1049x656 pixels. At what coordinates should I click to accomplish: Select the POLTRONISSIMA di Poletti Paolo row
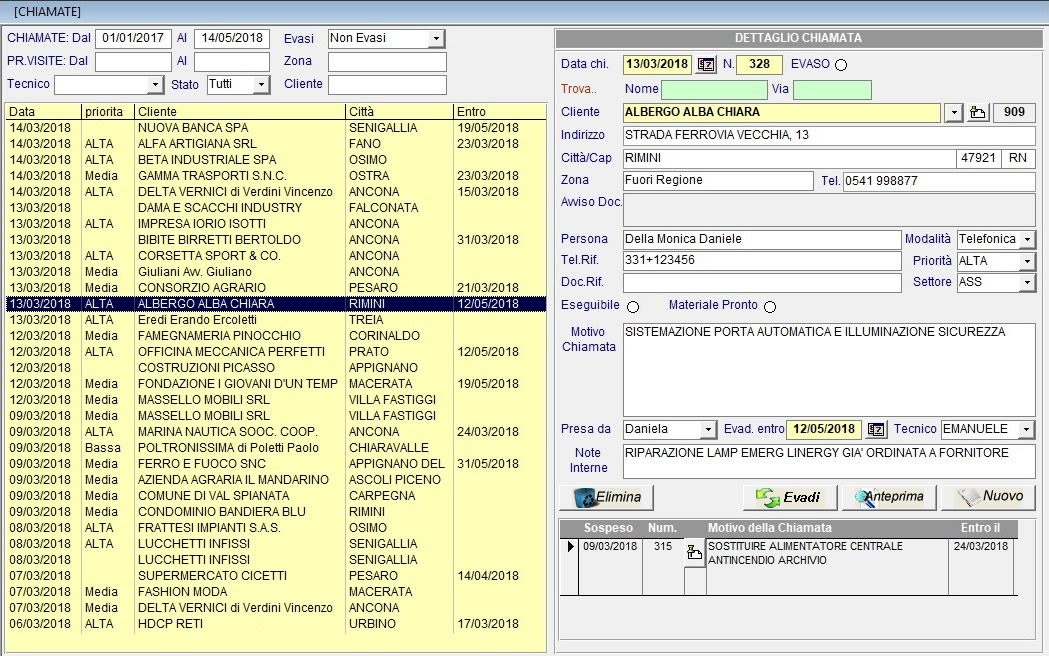276,448
